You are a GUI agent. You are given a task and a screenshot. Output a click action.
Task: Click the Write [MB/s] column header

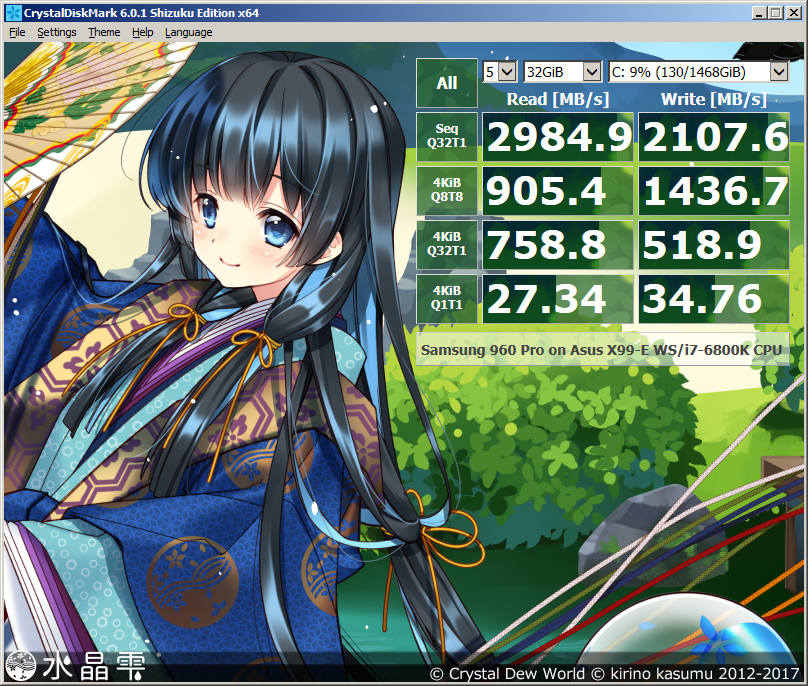tap(714, 99)
